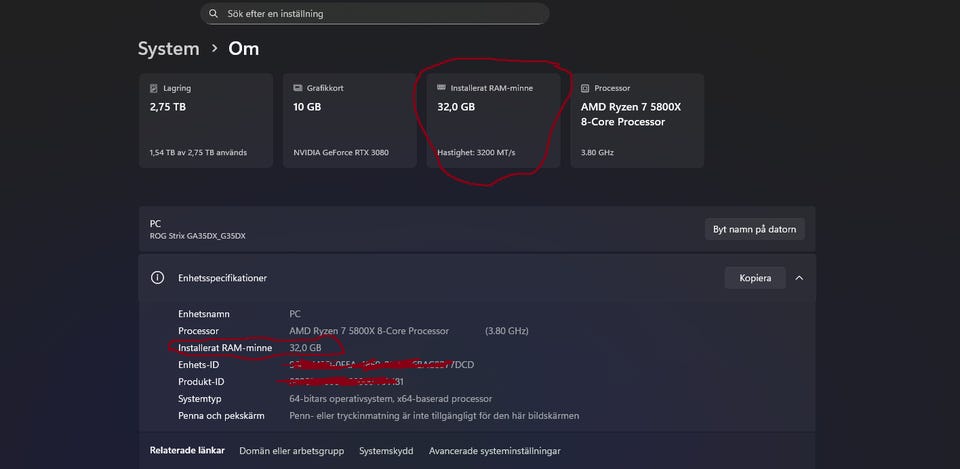
Task: Click the Lagring storage drive icon
Action: (x=154, y=88)
